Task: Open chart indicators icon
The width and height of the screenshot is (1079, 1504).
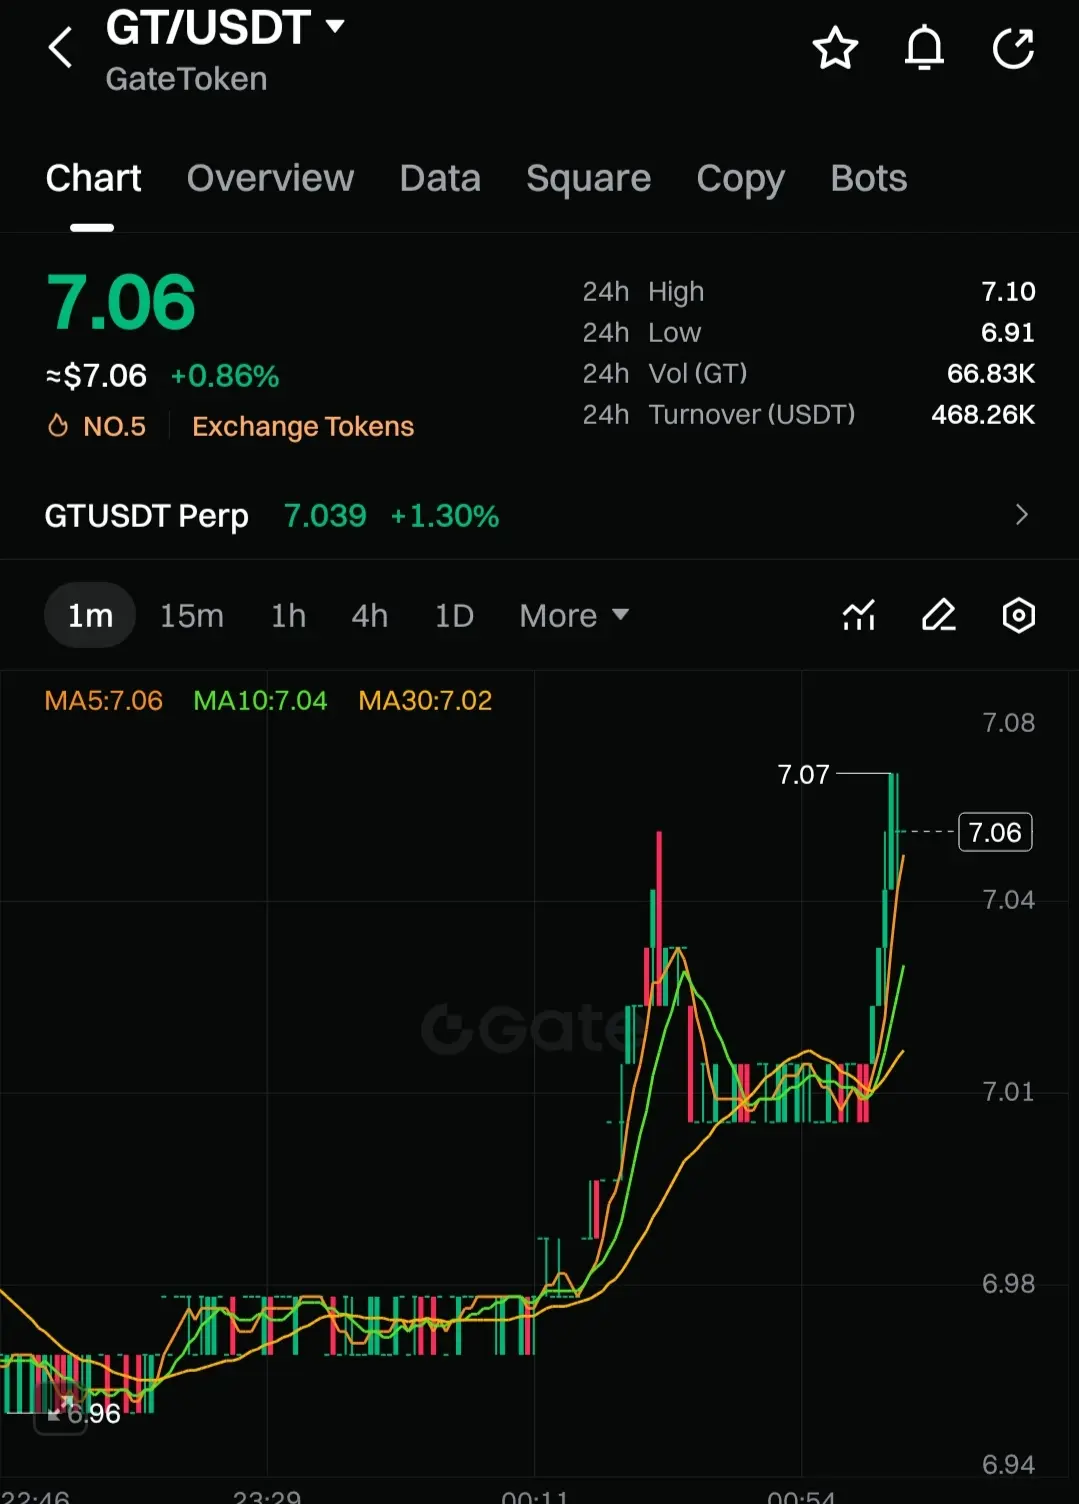Action: point(859,615)
